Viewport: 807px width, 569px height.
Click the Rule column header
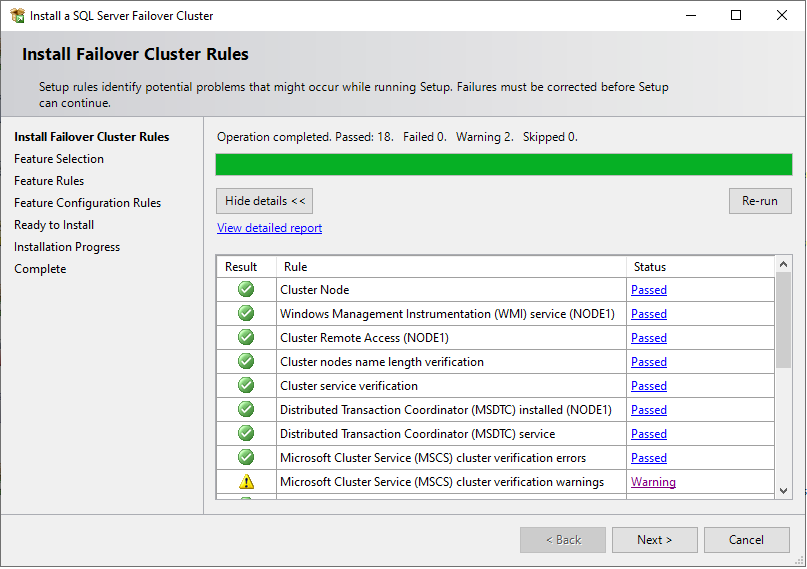(x=451, y=267)
